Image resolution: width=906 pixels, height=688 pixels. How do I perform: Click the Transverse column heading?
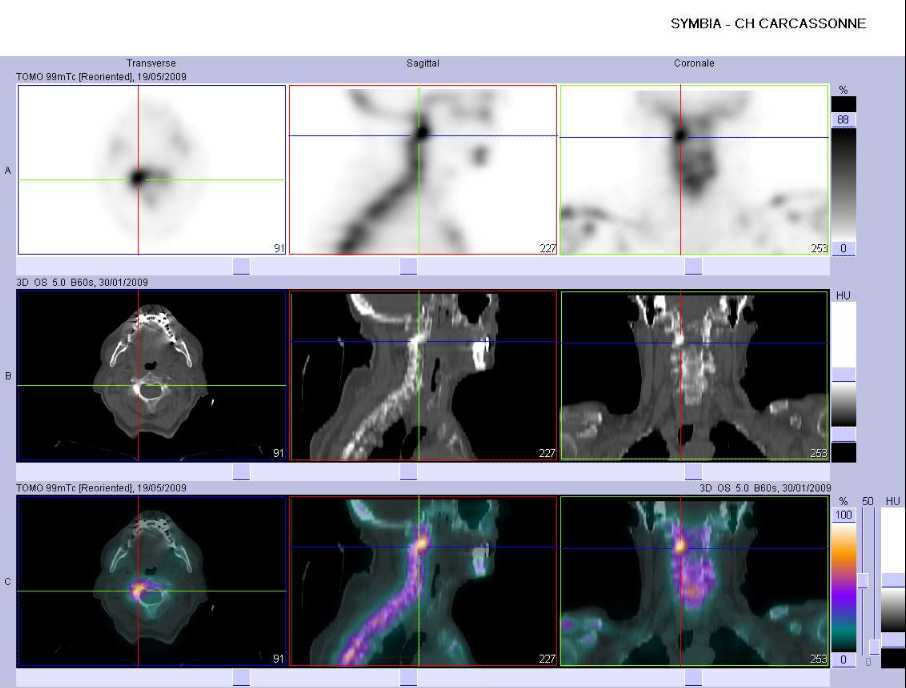click(x=151, y=63)
